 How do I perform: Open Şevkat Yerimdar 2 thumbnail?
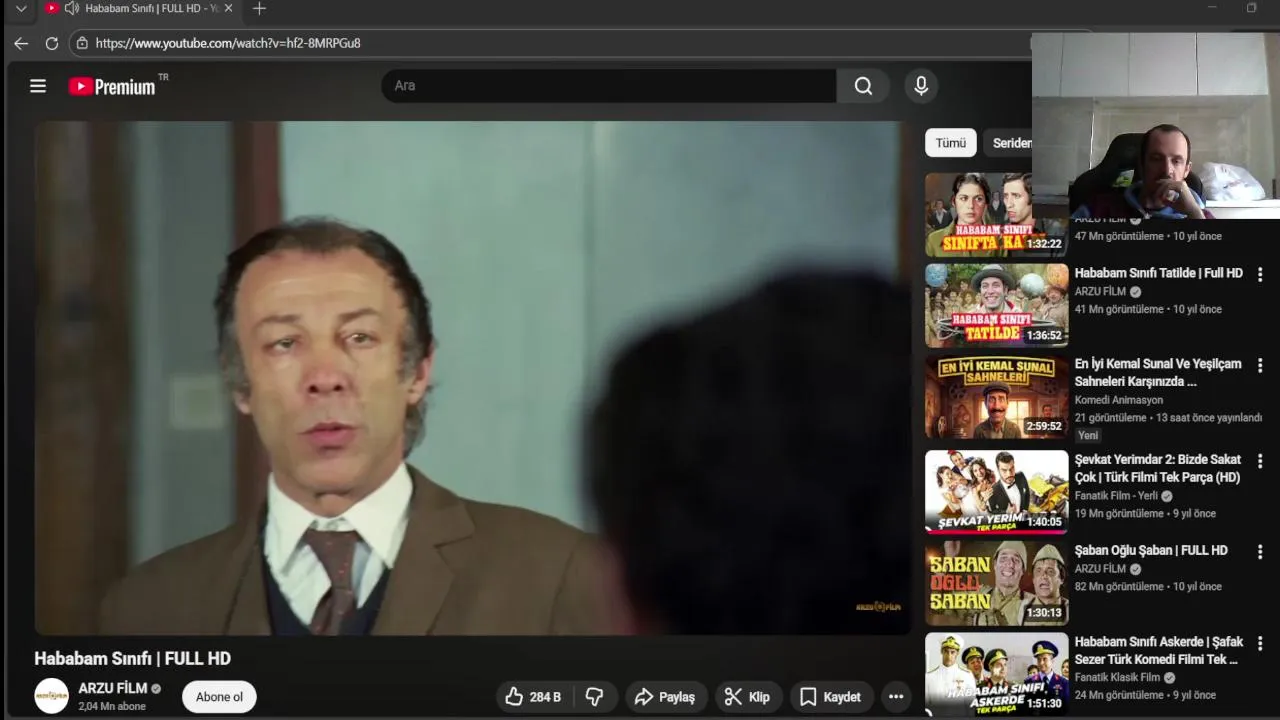(x=996, y=492)
